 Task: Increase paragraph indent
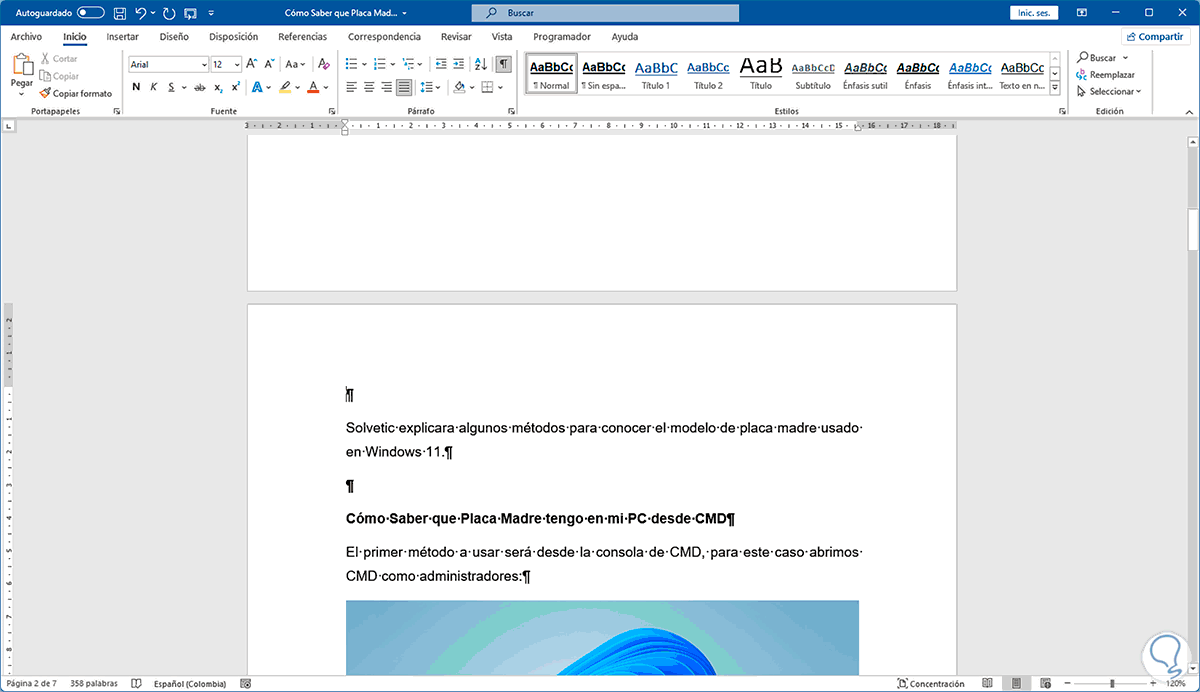457,64
